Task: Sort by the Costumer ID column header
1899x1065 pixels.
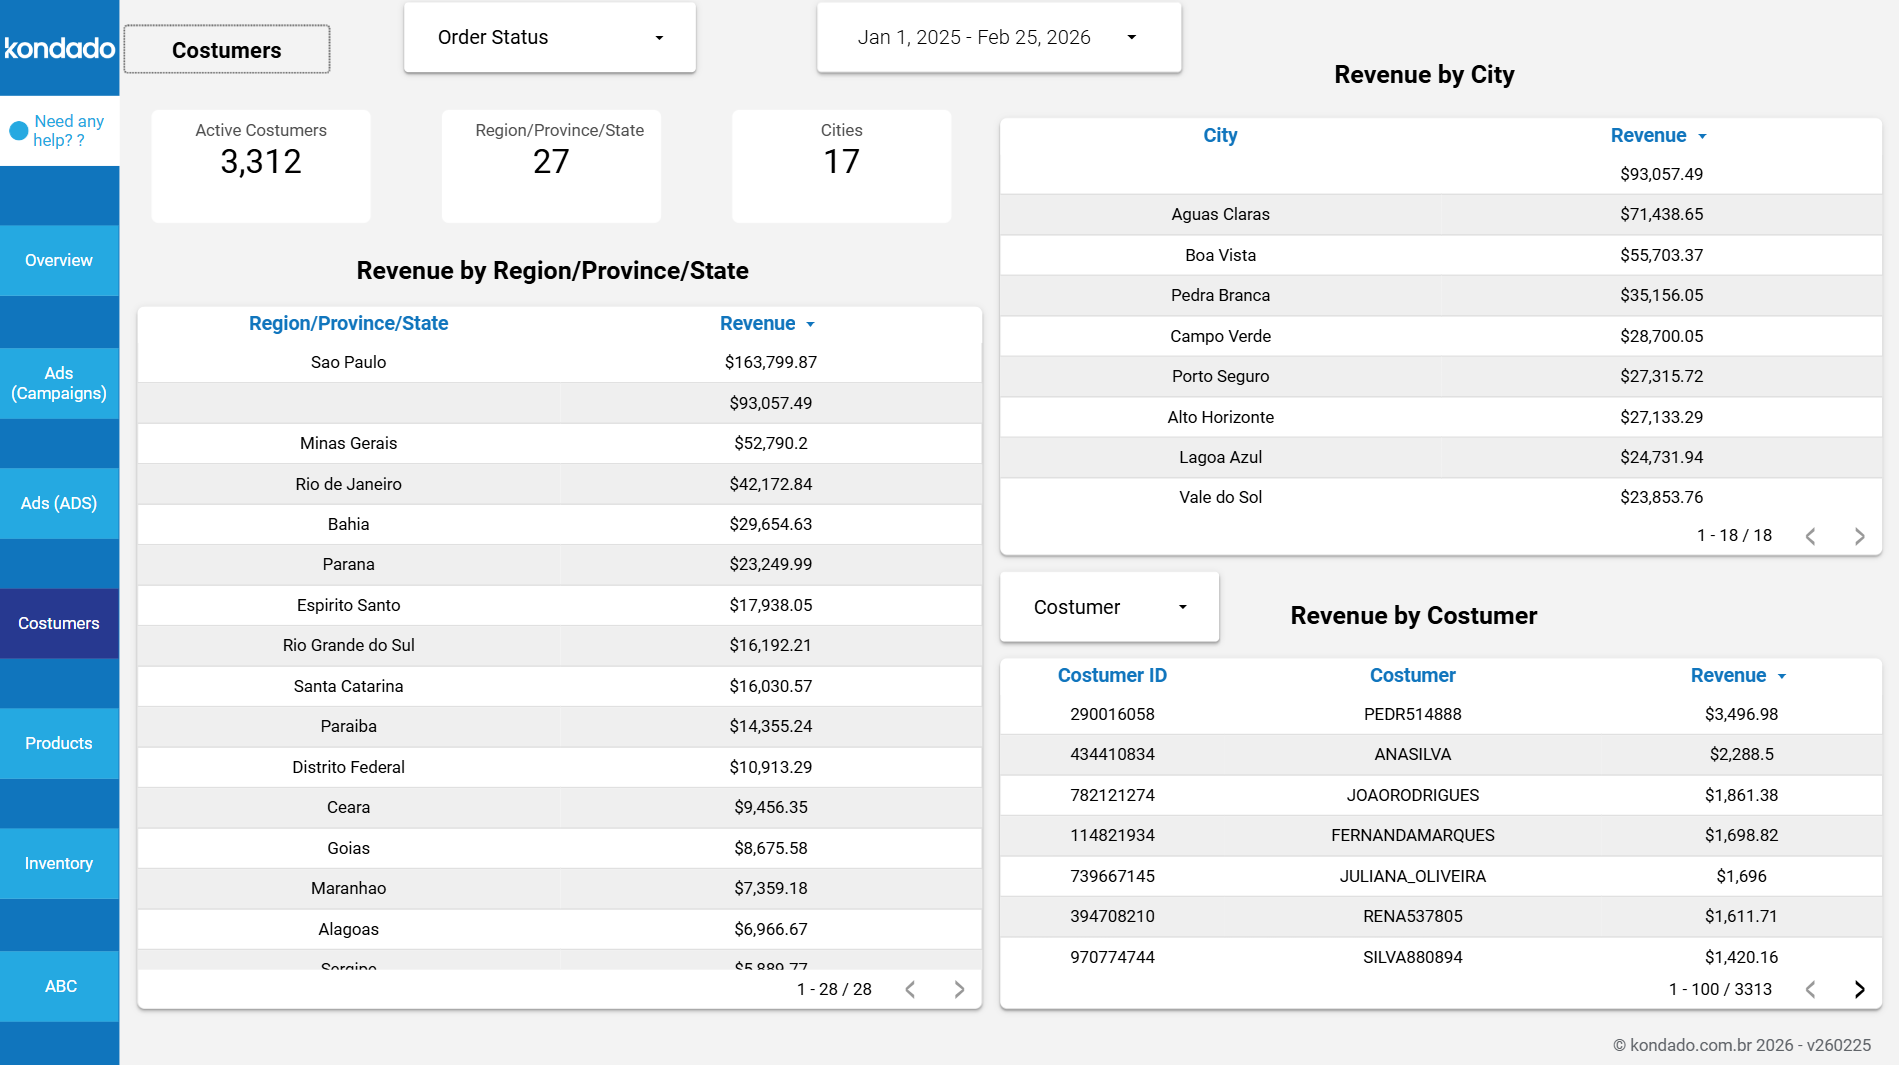Action: tap(1111, 675)
